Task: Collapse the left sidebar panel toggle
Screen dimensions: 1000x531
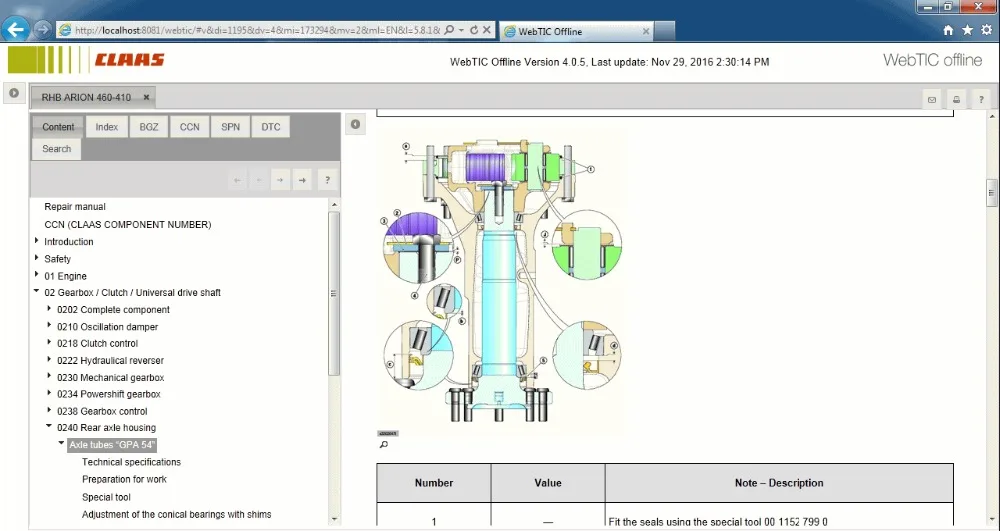Action: (x=14, y=93)
